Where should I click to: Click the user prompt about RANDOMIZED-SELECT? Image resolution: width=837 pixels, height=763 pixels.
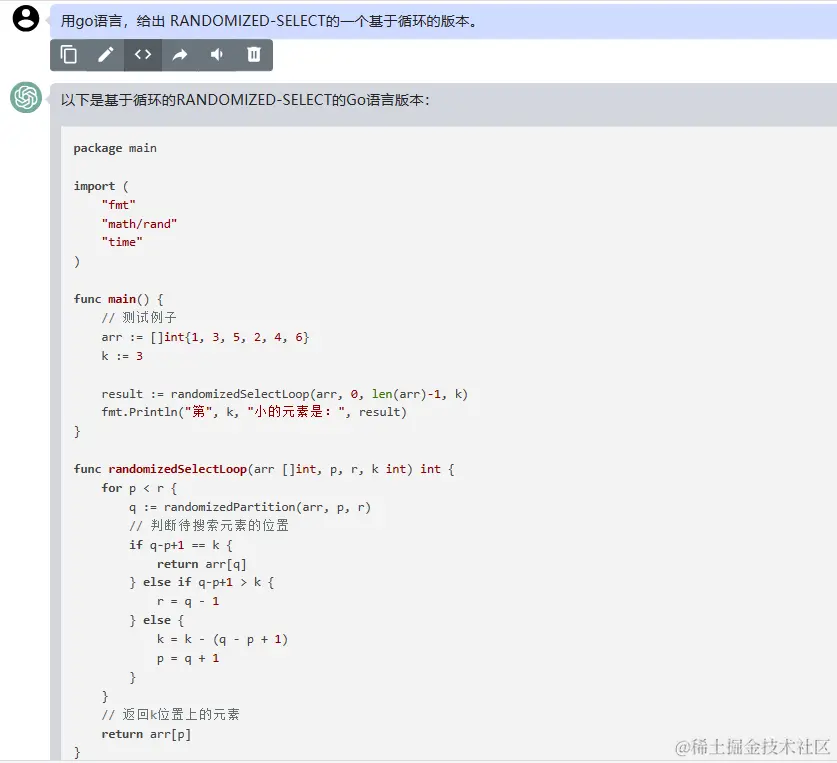point(269,21)
